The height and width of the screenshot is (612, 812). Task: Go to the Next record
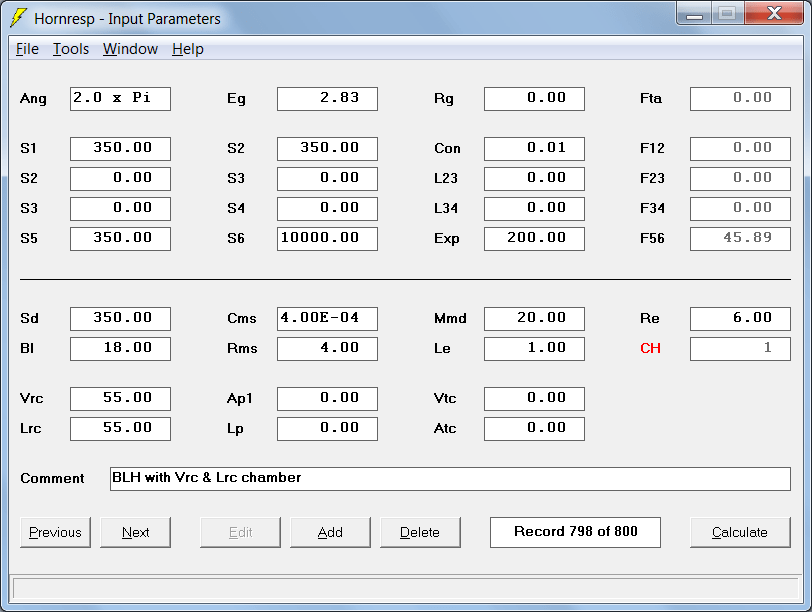pyautogui.click(x=135, y=532)
